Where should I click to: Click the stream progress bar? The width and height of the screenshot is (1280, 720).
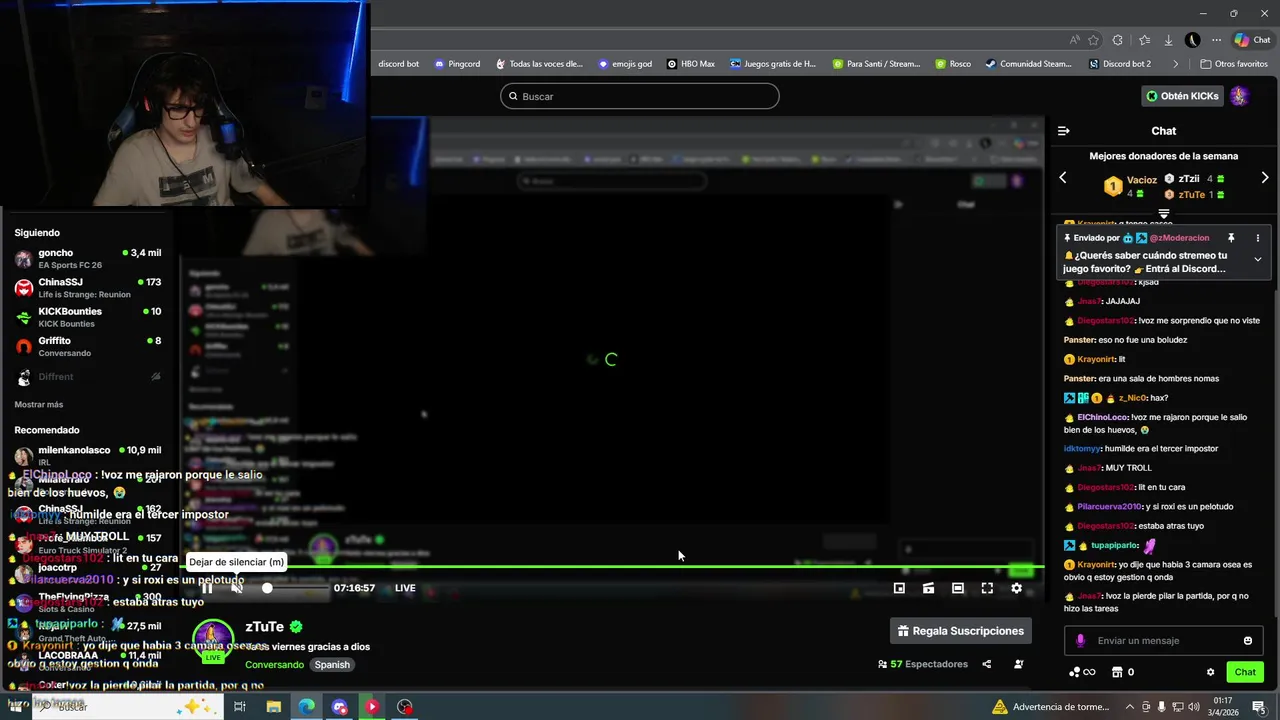click(x=612, y=568)
